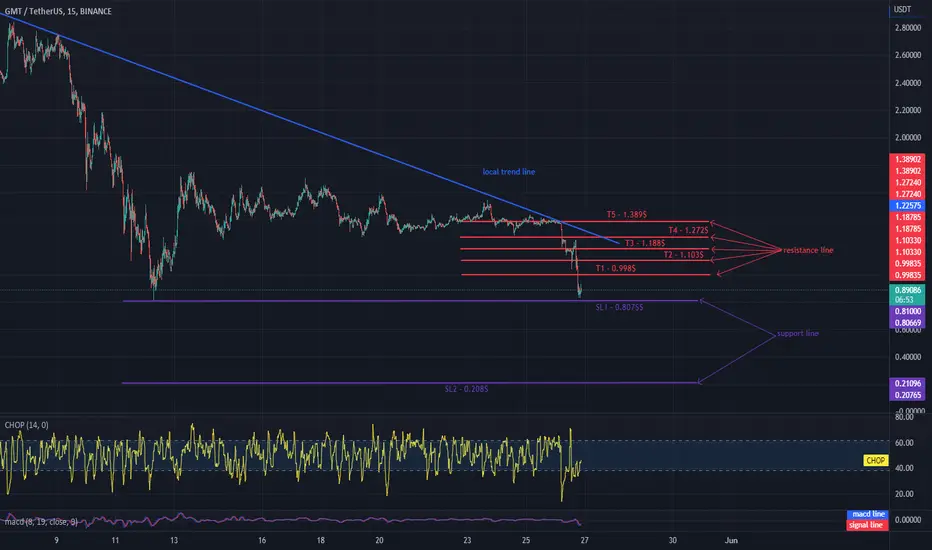Click the 2.00000 price axis value
The height and width of the screenshot is (550, 932).
click(x=908, y=137)
